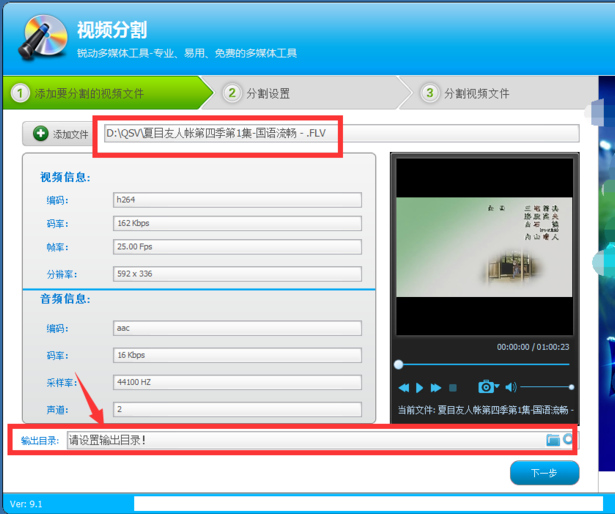The image size is (615, 514).
Task: Click the video preview thumbnail
Action: 484,247
